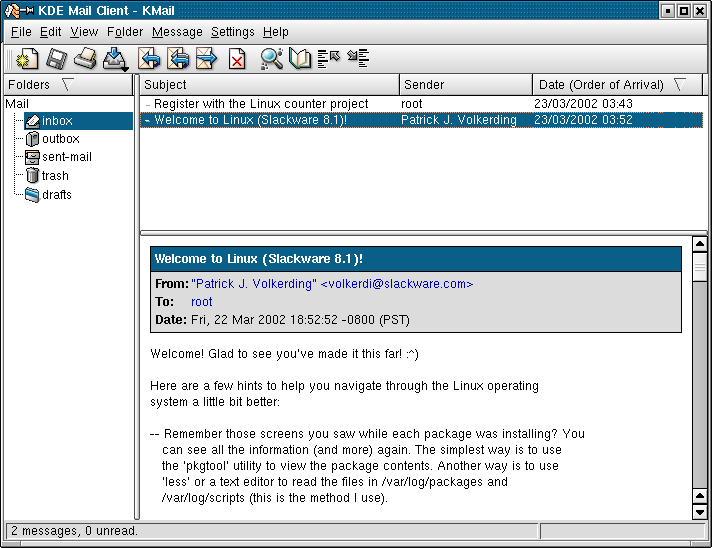Open the Message menu

[x=177, y=32]
